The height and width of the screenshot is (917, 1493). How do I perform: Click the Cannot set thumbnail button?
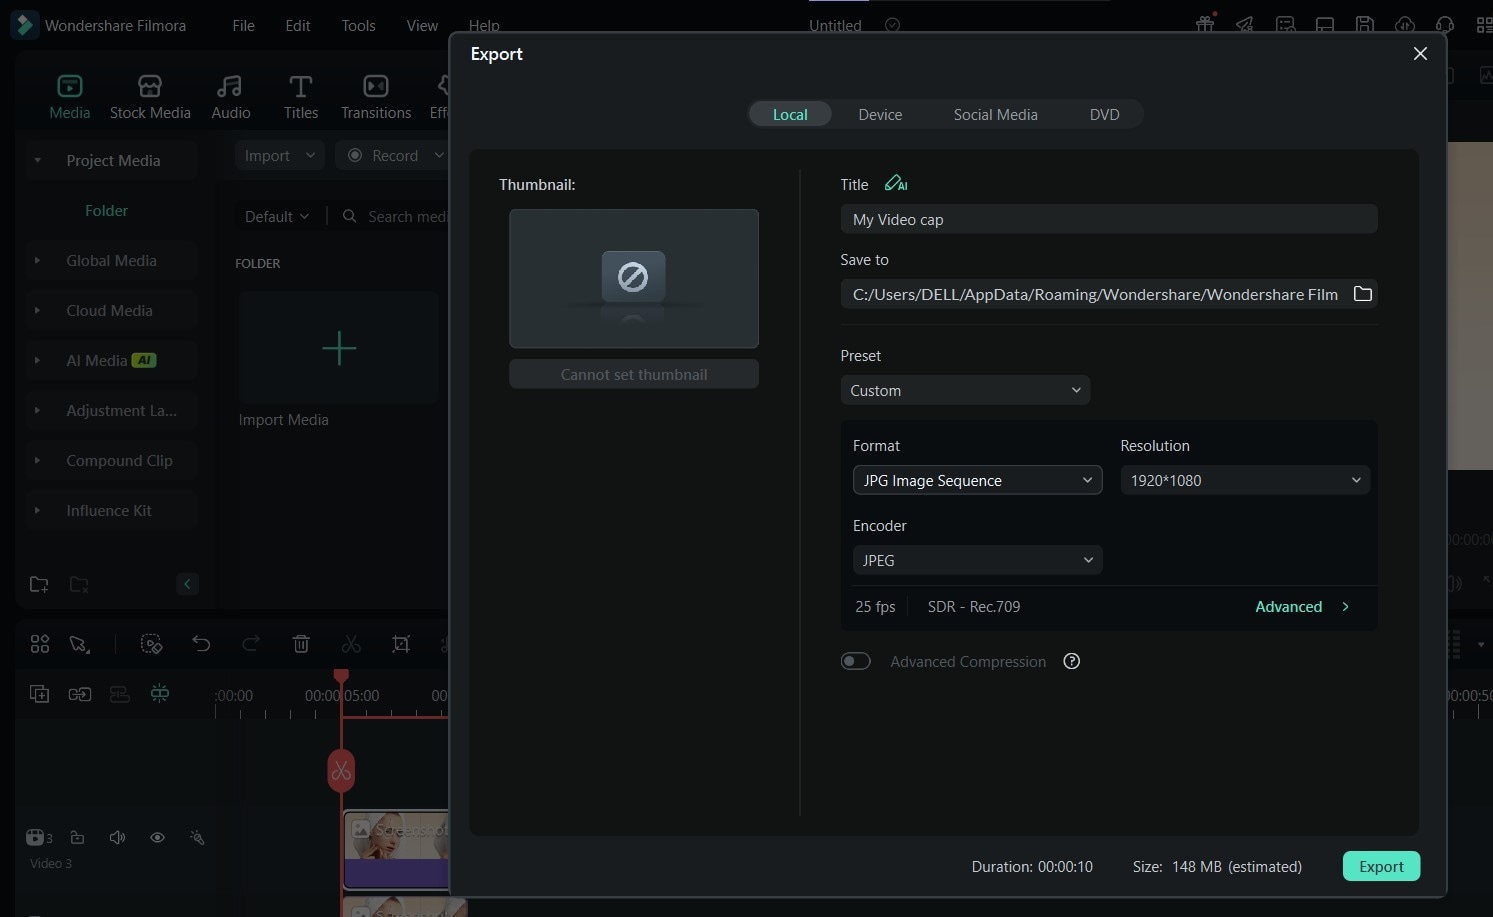coord(634,374)
